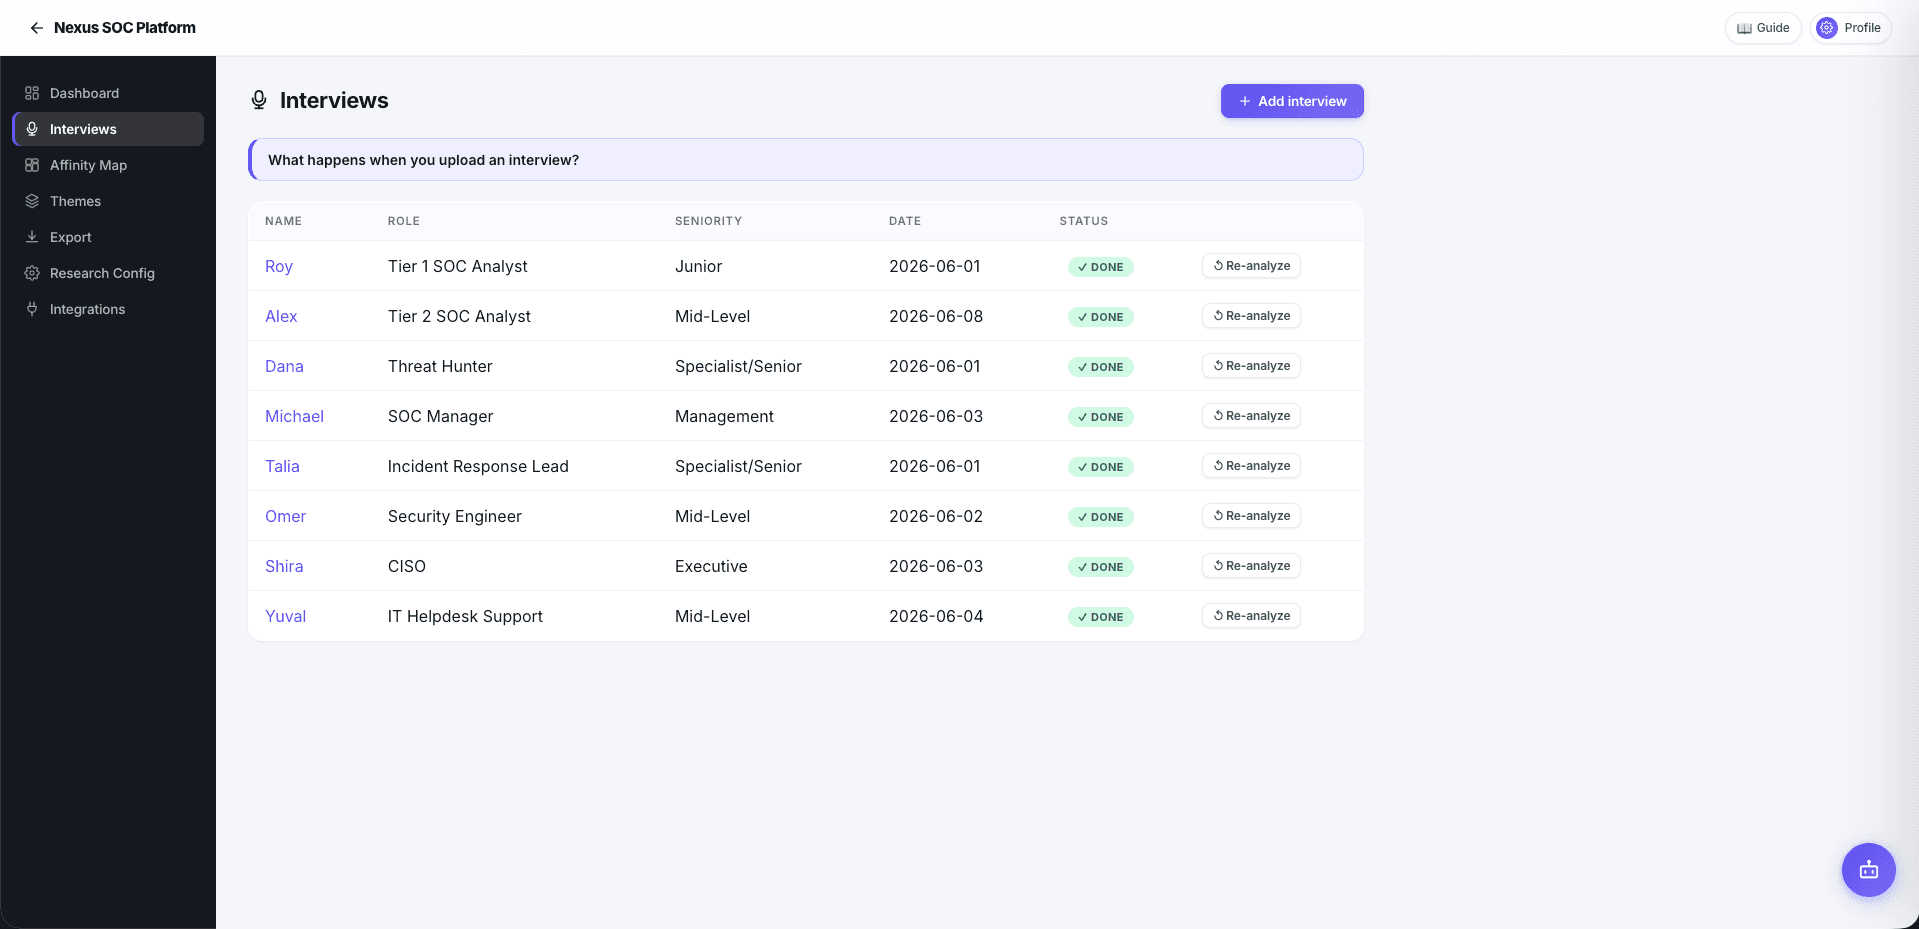Open the chatbot assistant floating button

coord(1868,870)
